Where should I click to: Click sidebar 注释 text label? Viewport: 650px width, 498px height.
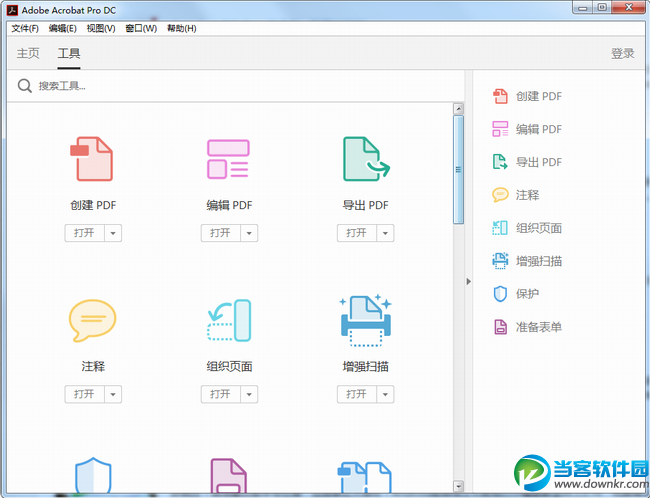527,194
